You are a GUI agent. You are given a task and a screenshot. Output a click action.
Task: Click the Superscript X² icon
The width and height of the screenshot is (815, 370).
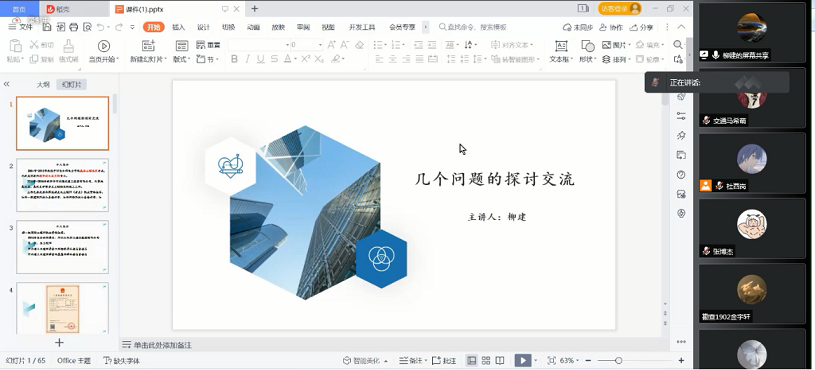[306, 59]
